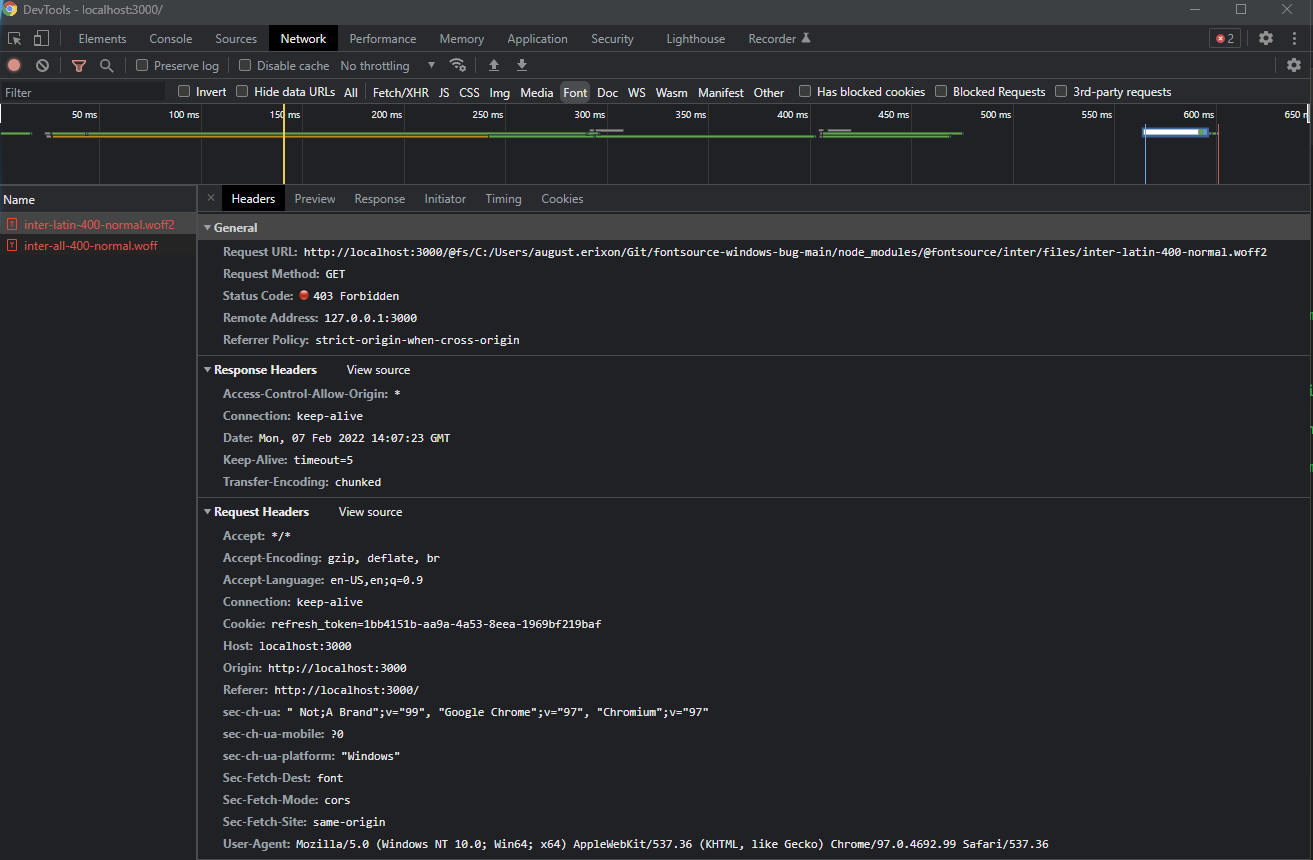1313x860 pixels.
Task: View source of Request Headers
Action: pos(371,512)
